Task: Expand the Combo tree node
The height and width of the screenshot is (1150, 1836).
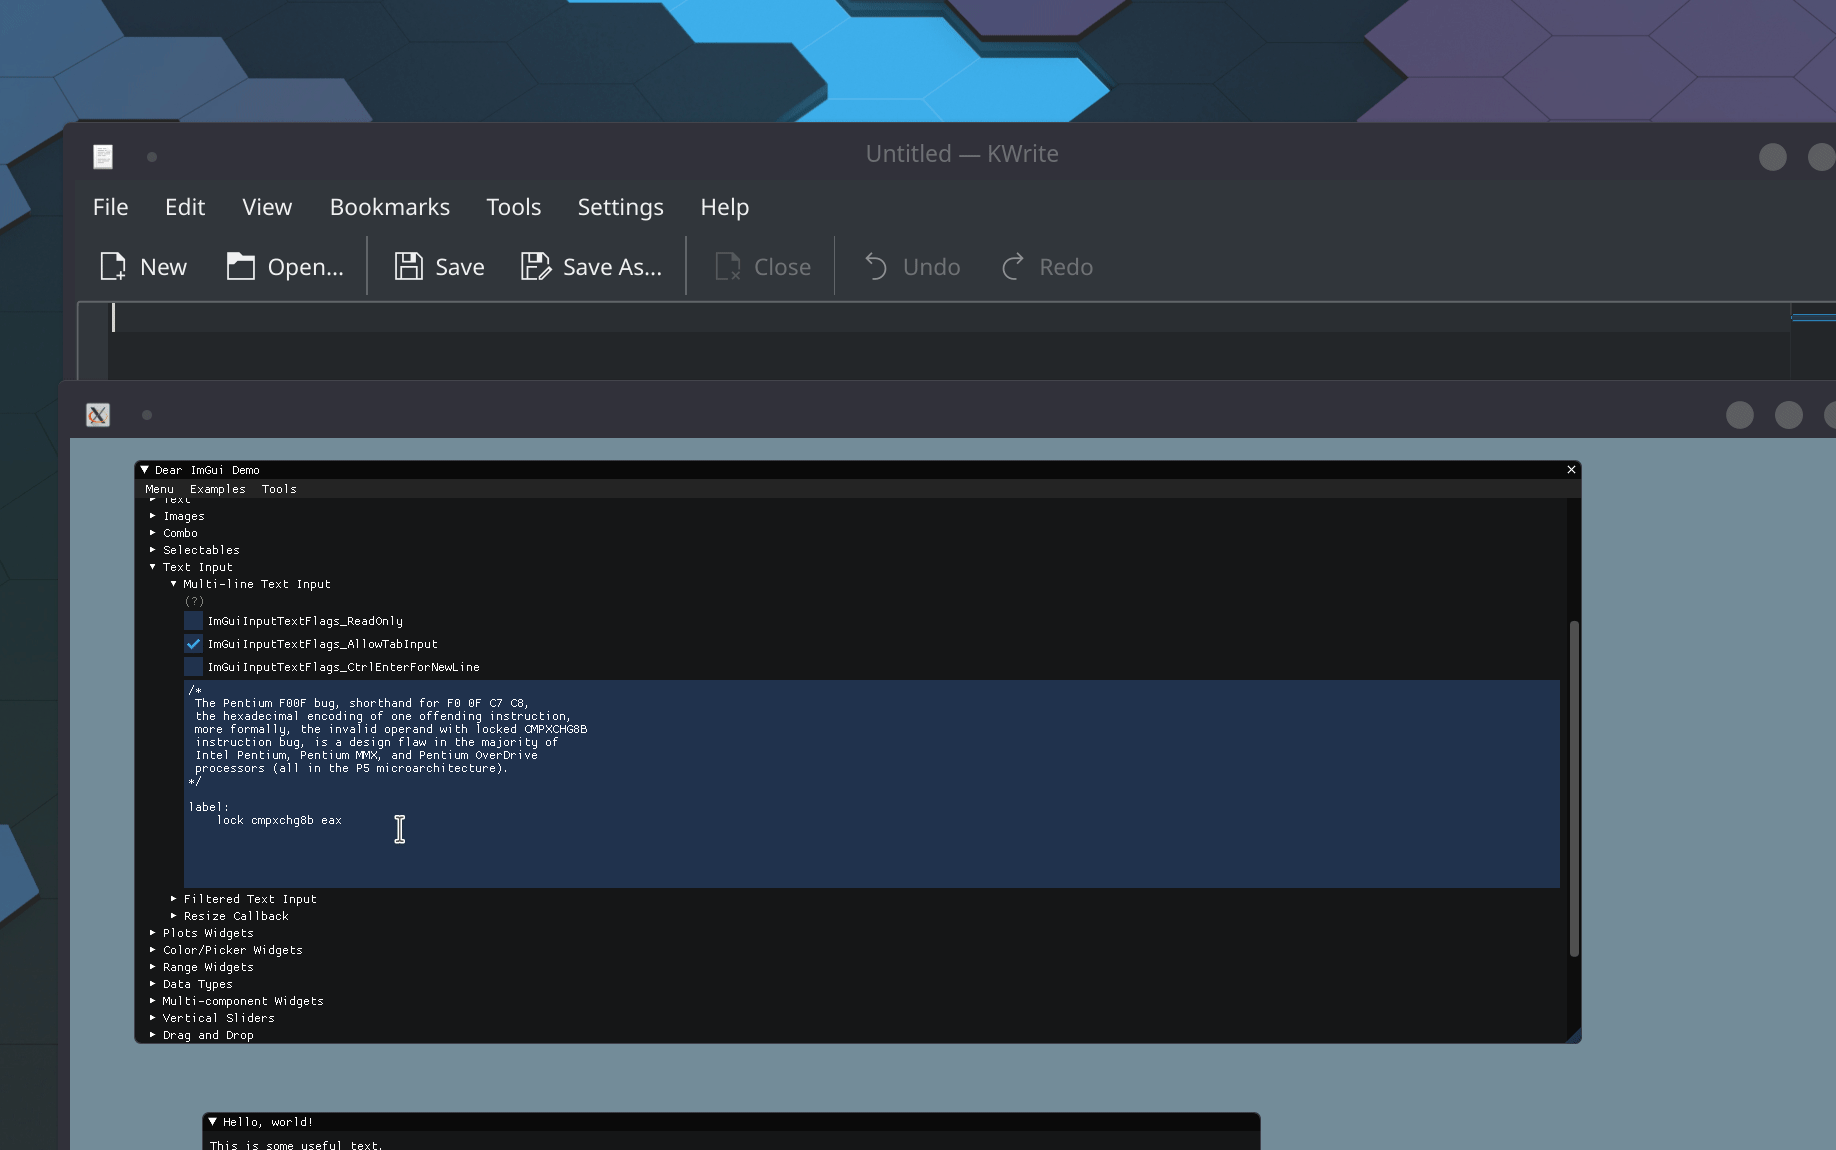Action: point(153,533)
